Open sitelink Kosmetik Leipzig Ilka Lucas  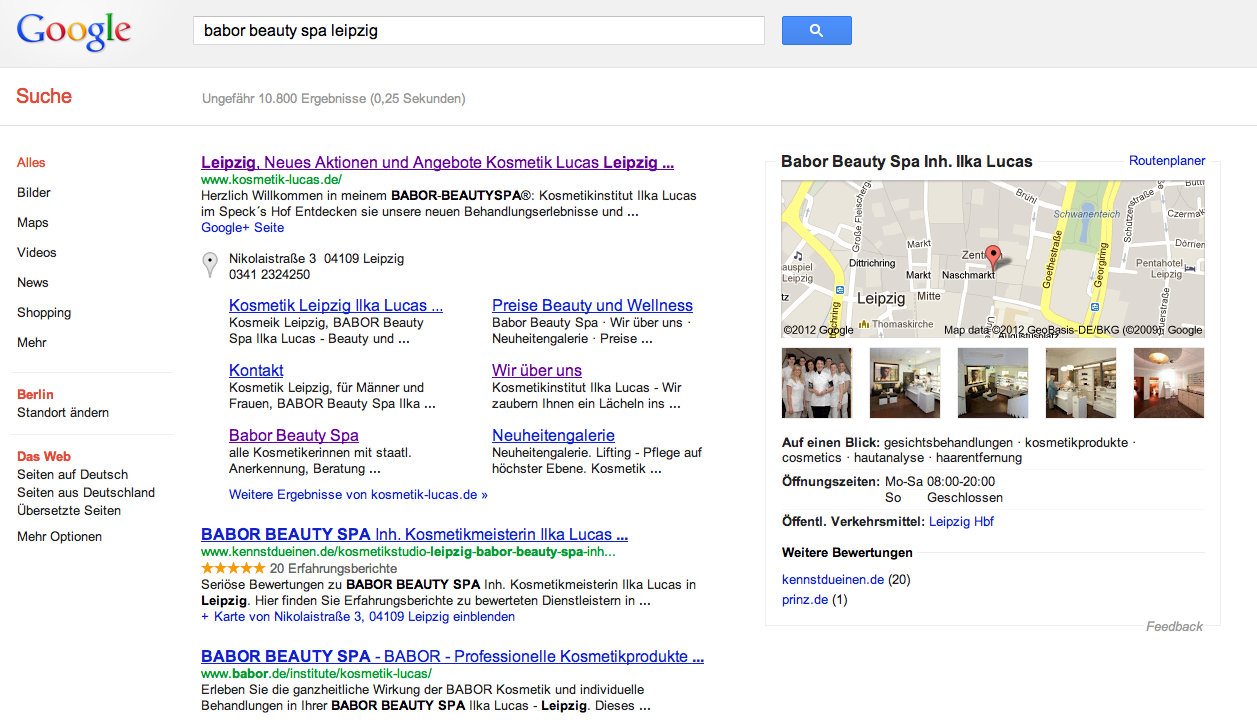click(x=336, y=306)
